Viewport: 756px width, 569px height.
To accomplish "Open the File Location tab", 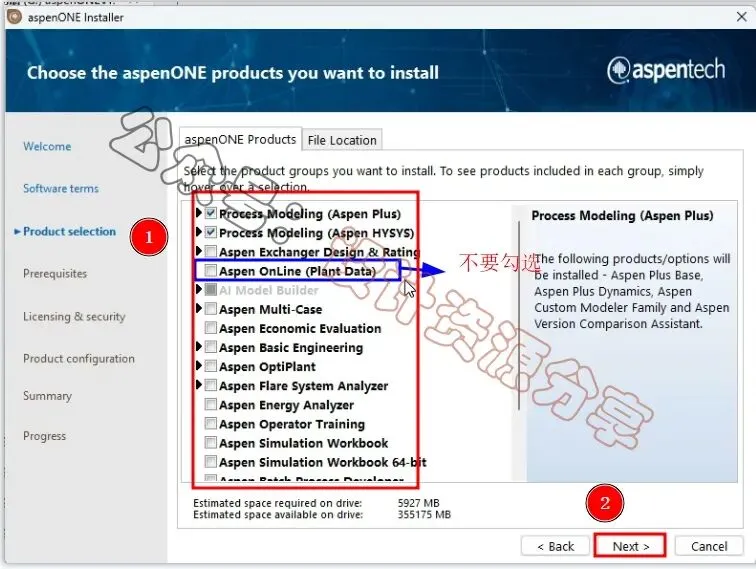I will 342,140.
